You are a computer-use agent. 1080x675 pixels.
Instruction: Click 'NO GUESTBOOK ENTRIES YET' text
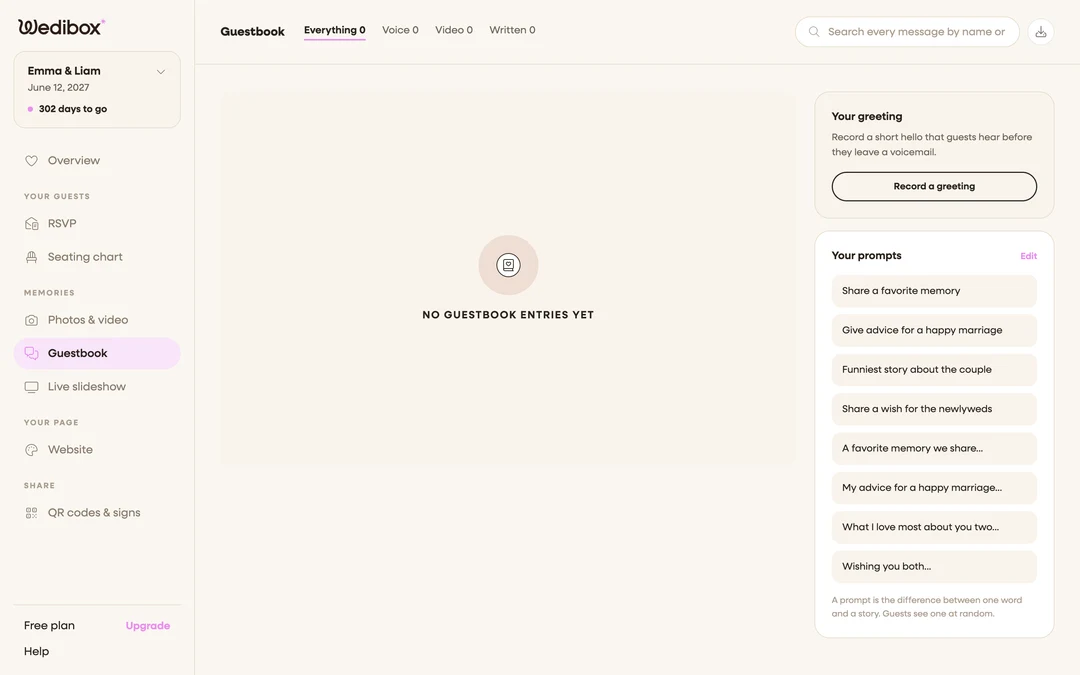point(508,315)
